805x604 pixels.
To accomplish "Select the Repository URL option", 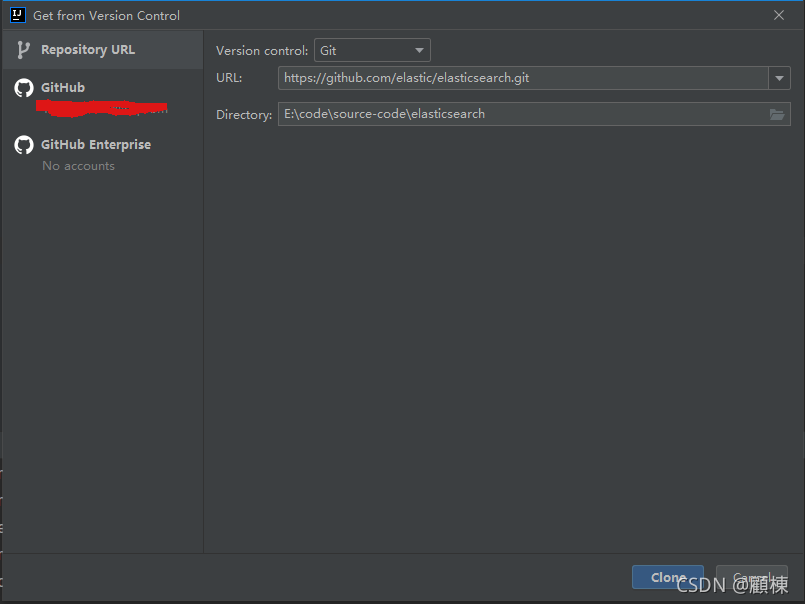I will (x=103, y=50).
